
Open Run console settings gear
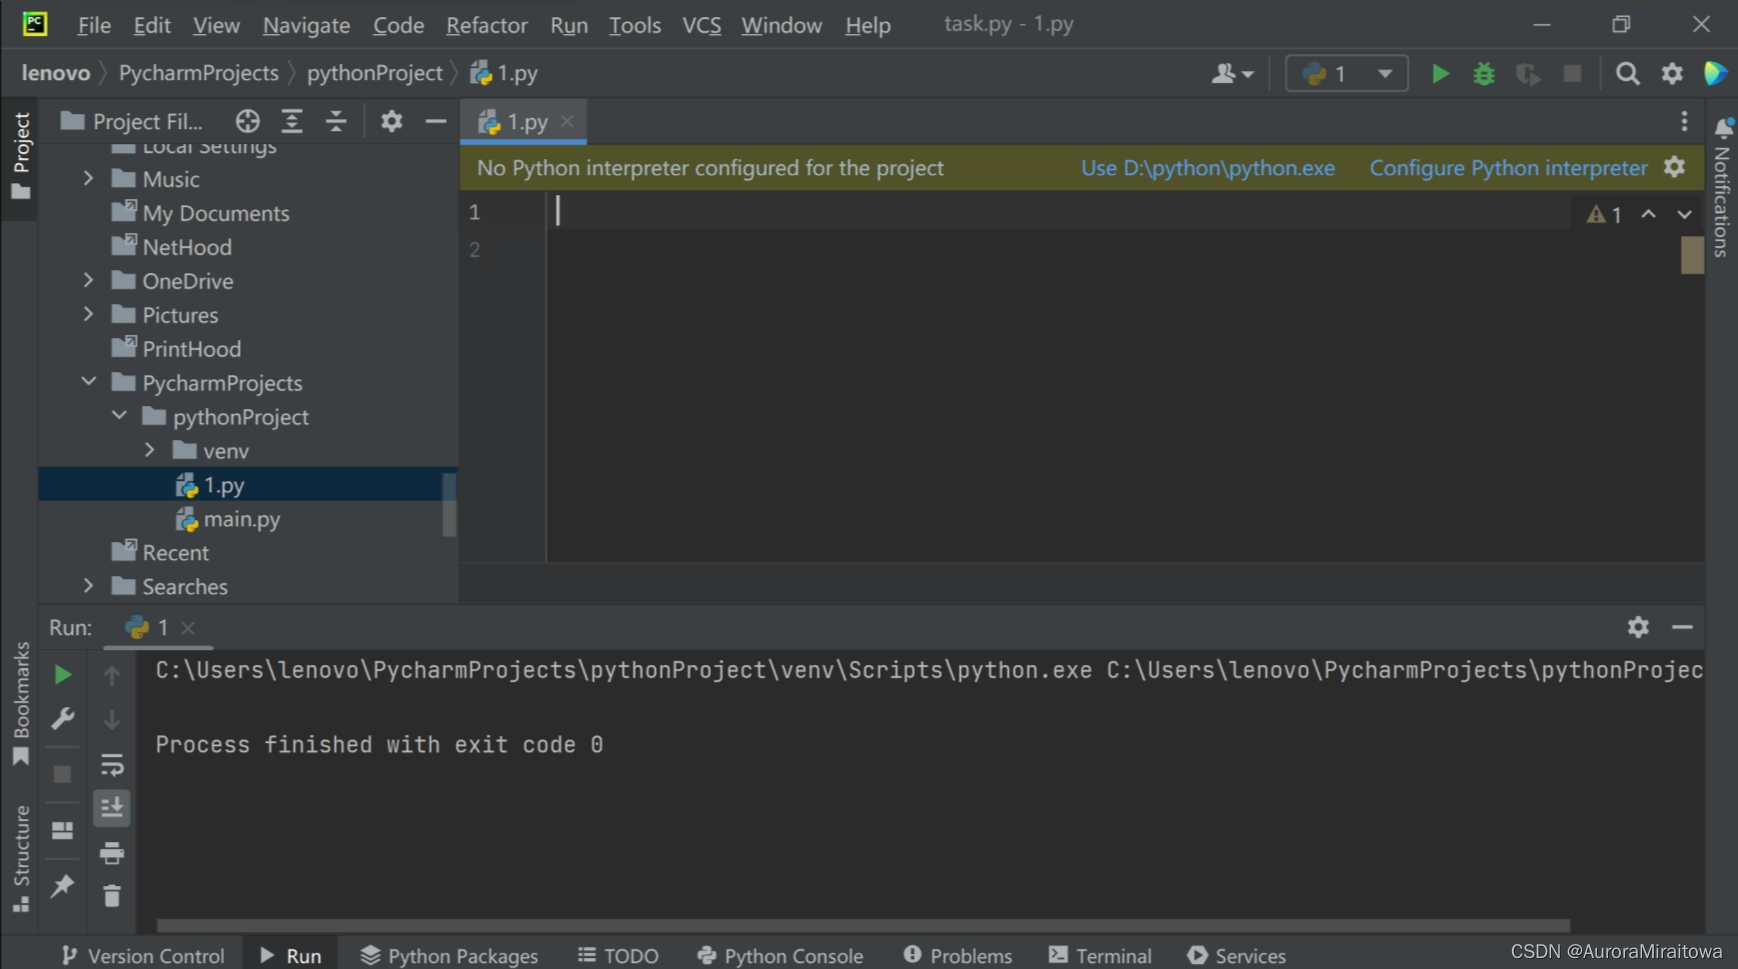pos(1638,627)
